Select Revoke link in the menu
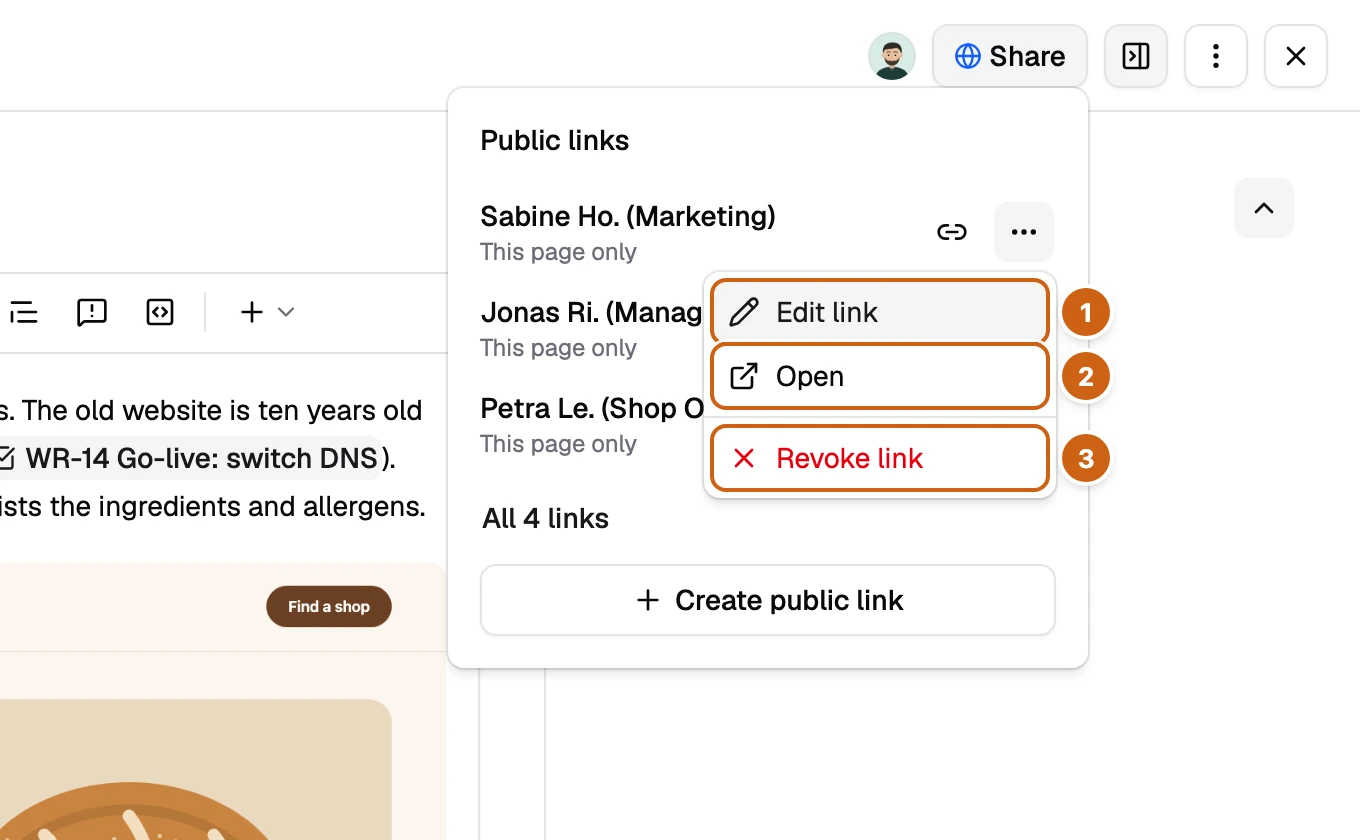 tap(880, 458)
